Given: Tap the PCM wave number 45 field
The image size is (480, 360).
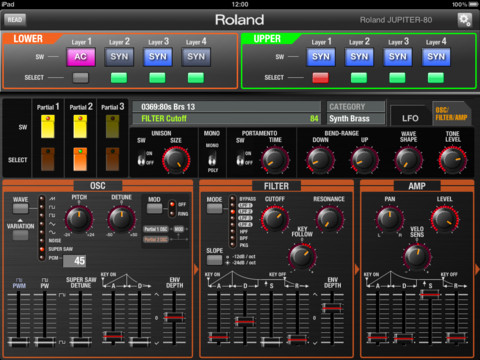Looking at the screenshot, I should 75,261.
